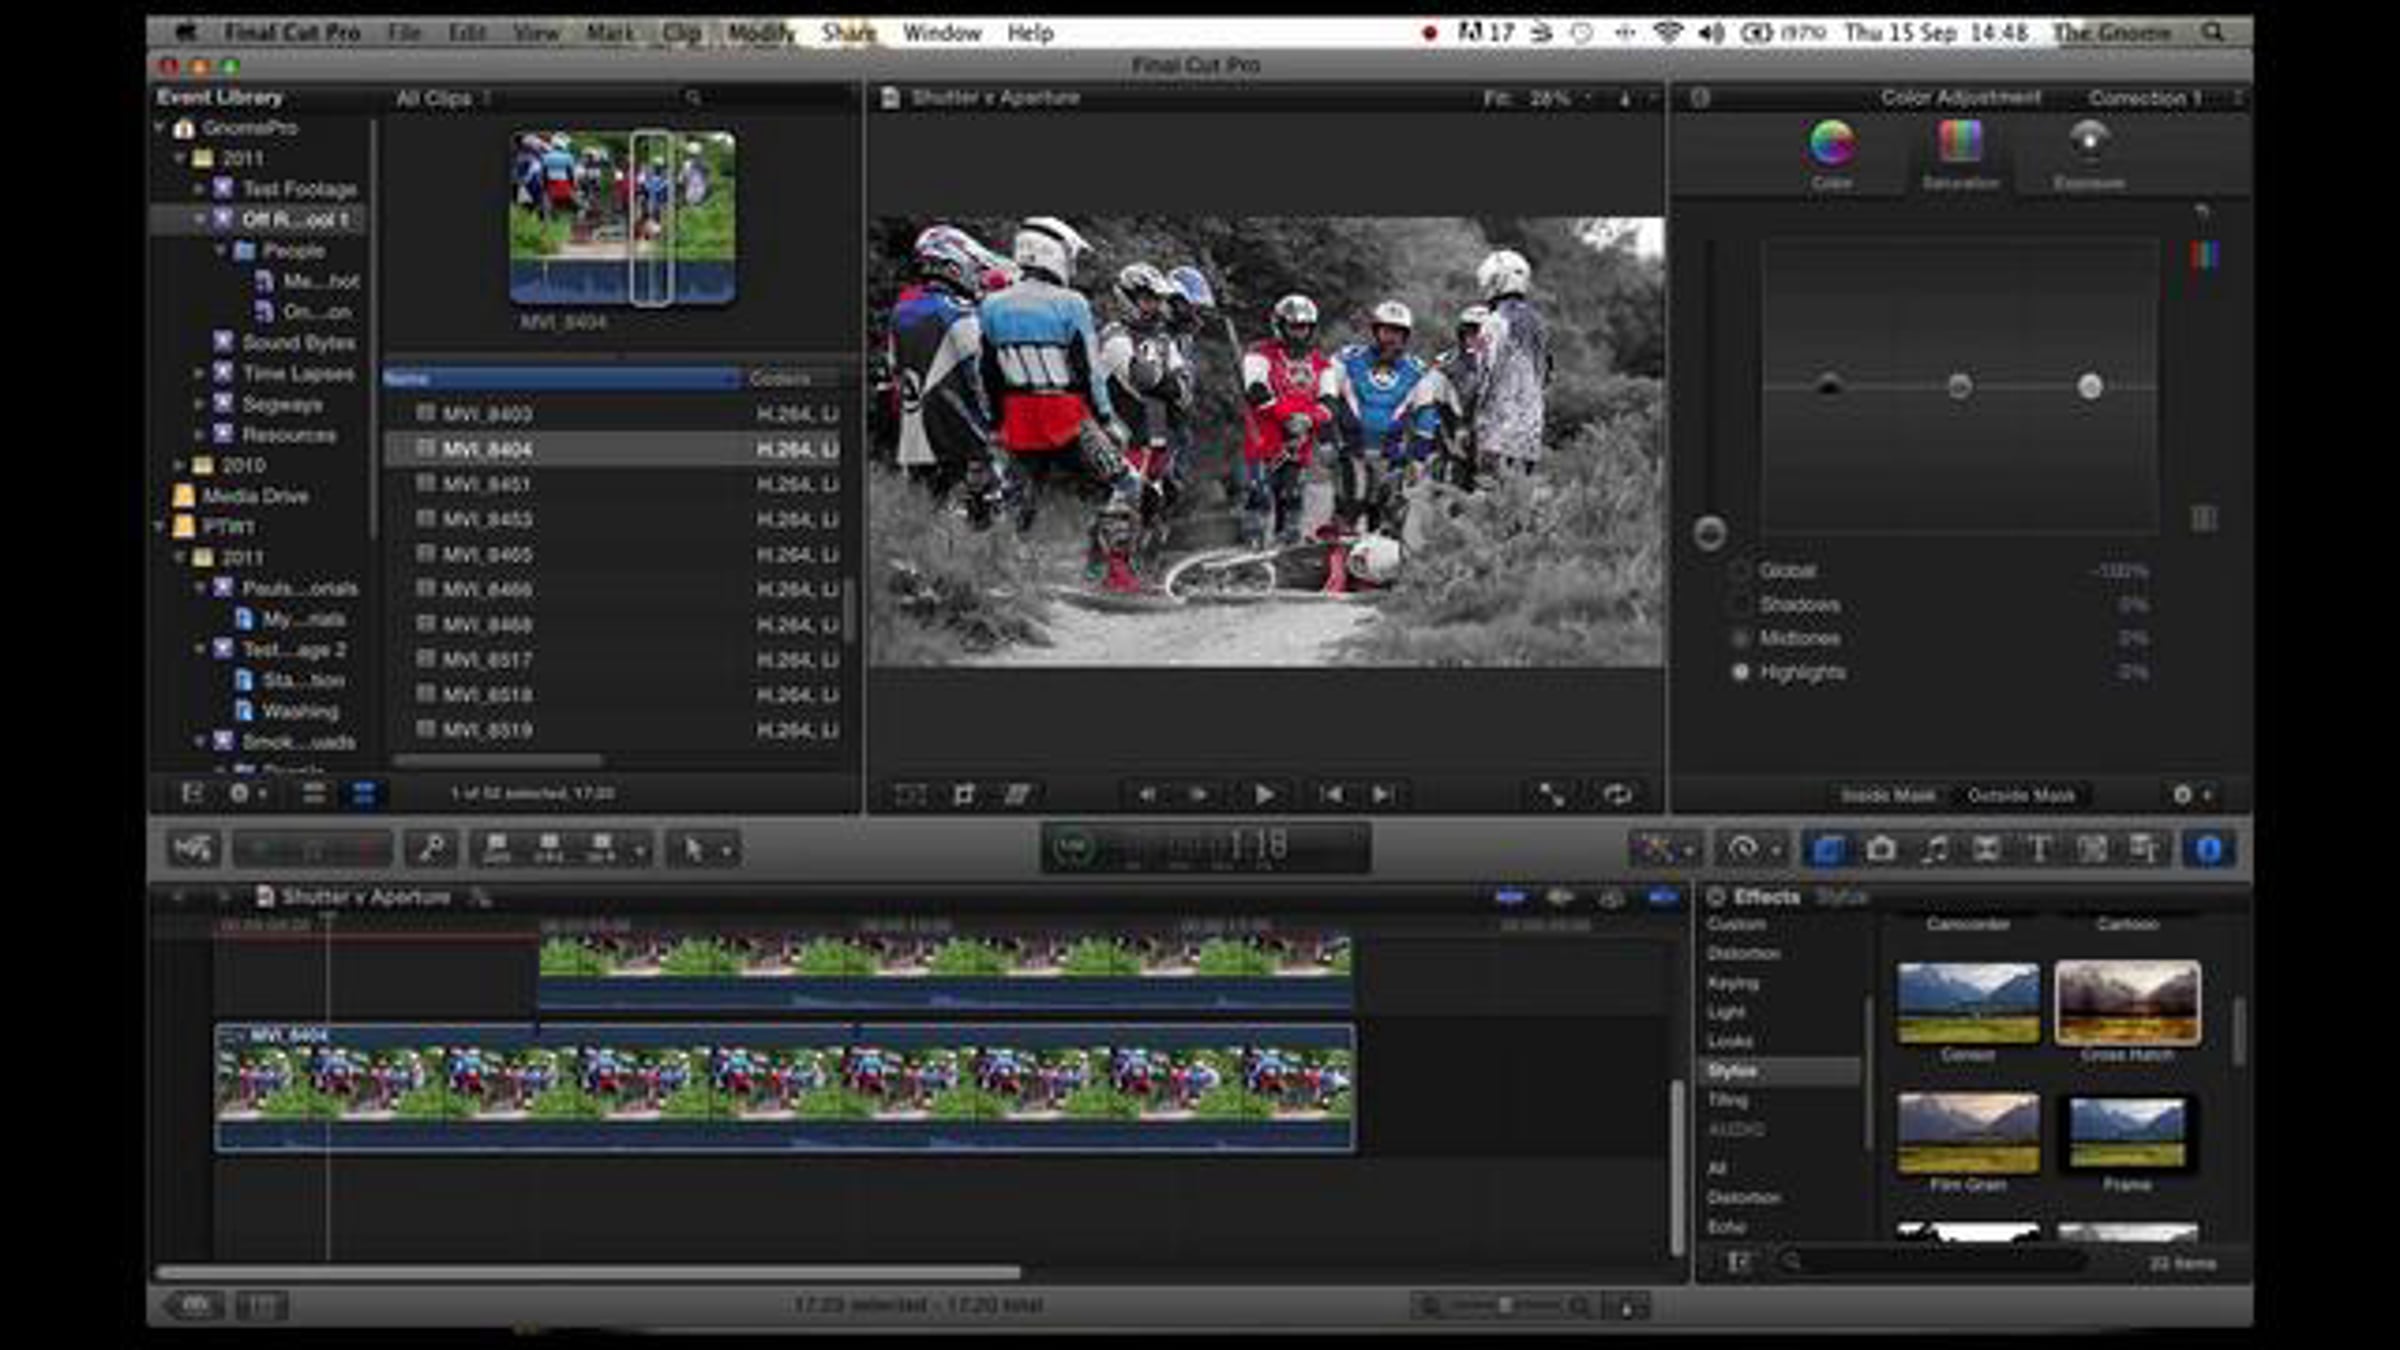
Task: Click the Wi-Fi icon in the menu bar
Action: 1667,33
